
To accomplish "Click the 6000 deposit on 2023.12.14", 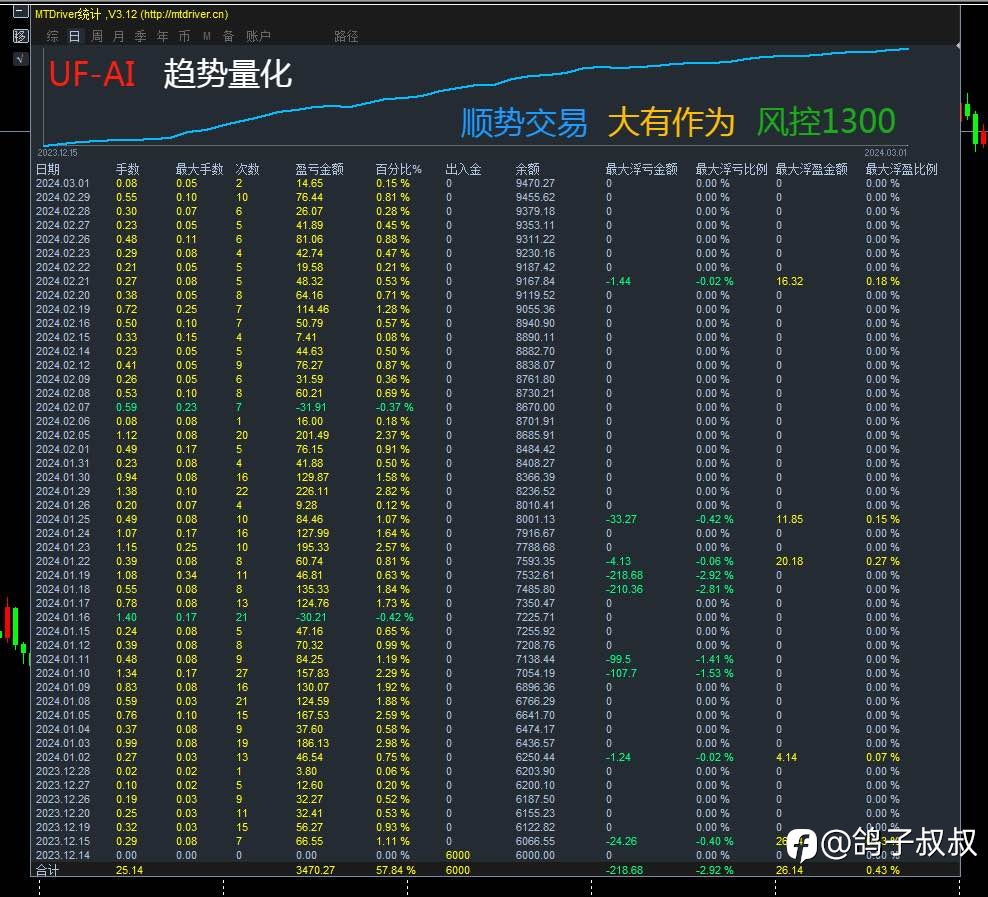I will 457,855.
